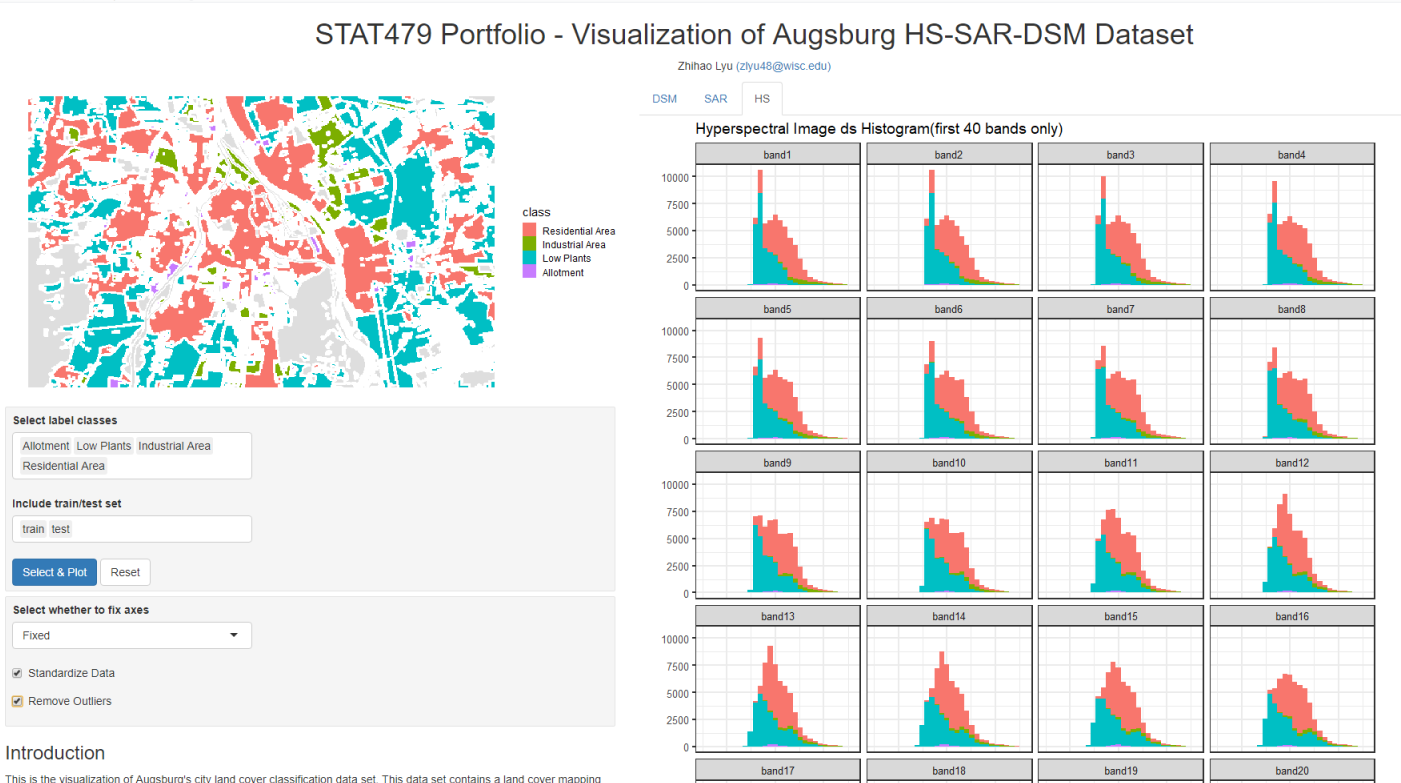Select the Residential Area class tag
Viewport: 1401px width, 783px height.
pyautogui.click(x=64, y=466)
